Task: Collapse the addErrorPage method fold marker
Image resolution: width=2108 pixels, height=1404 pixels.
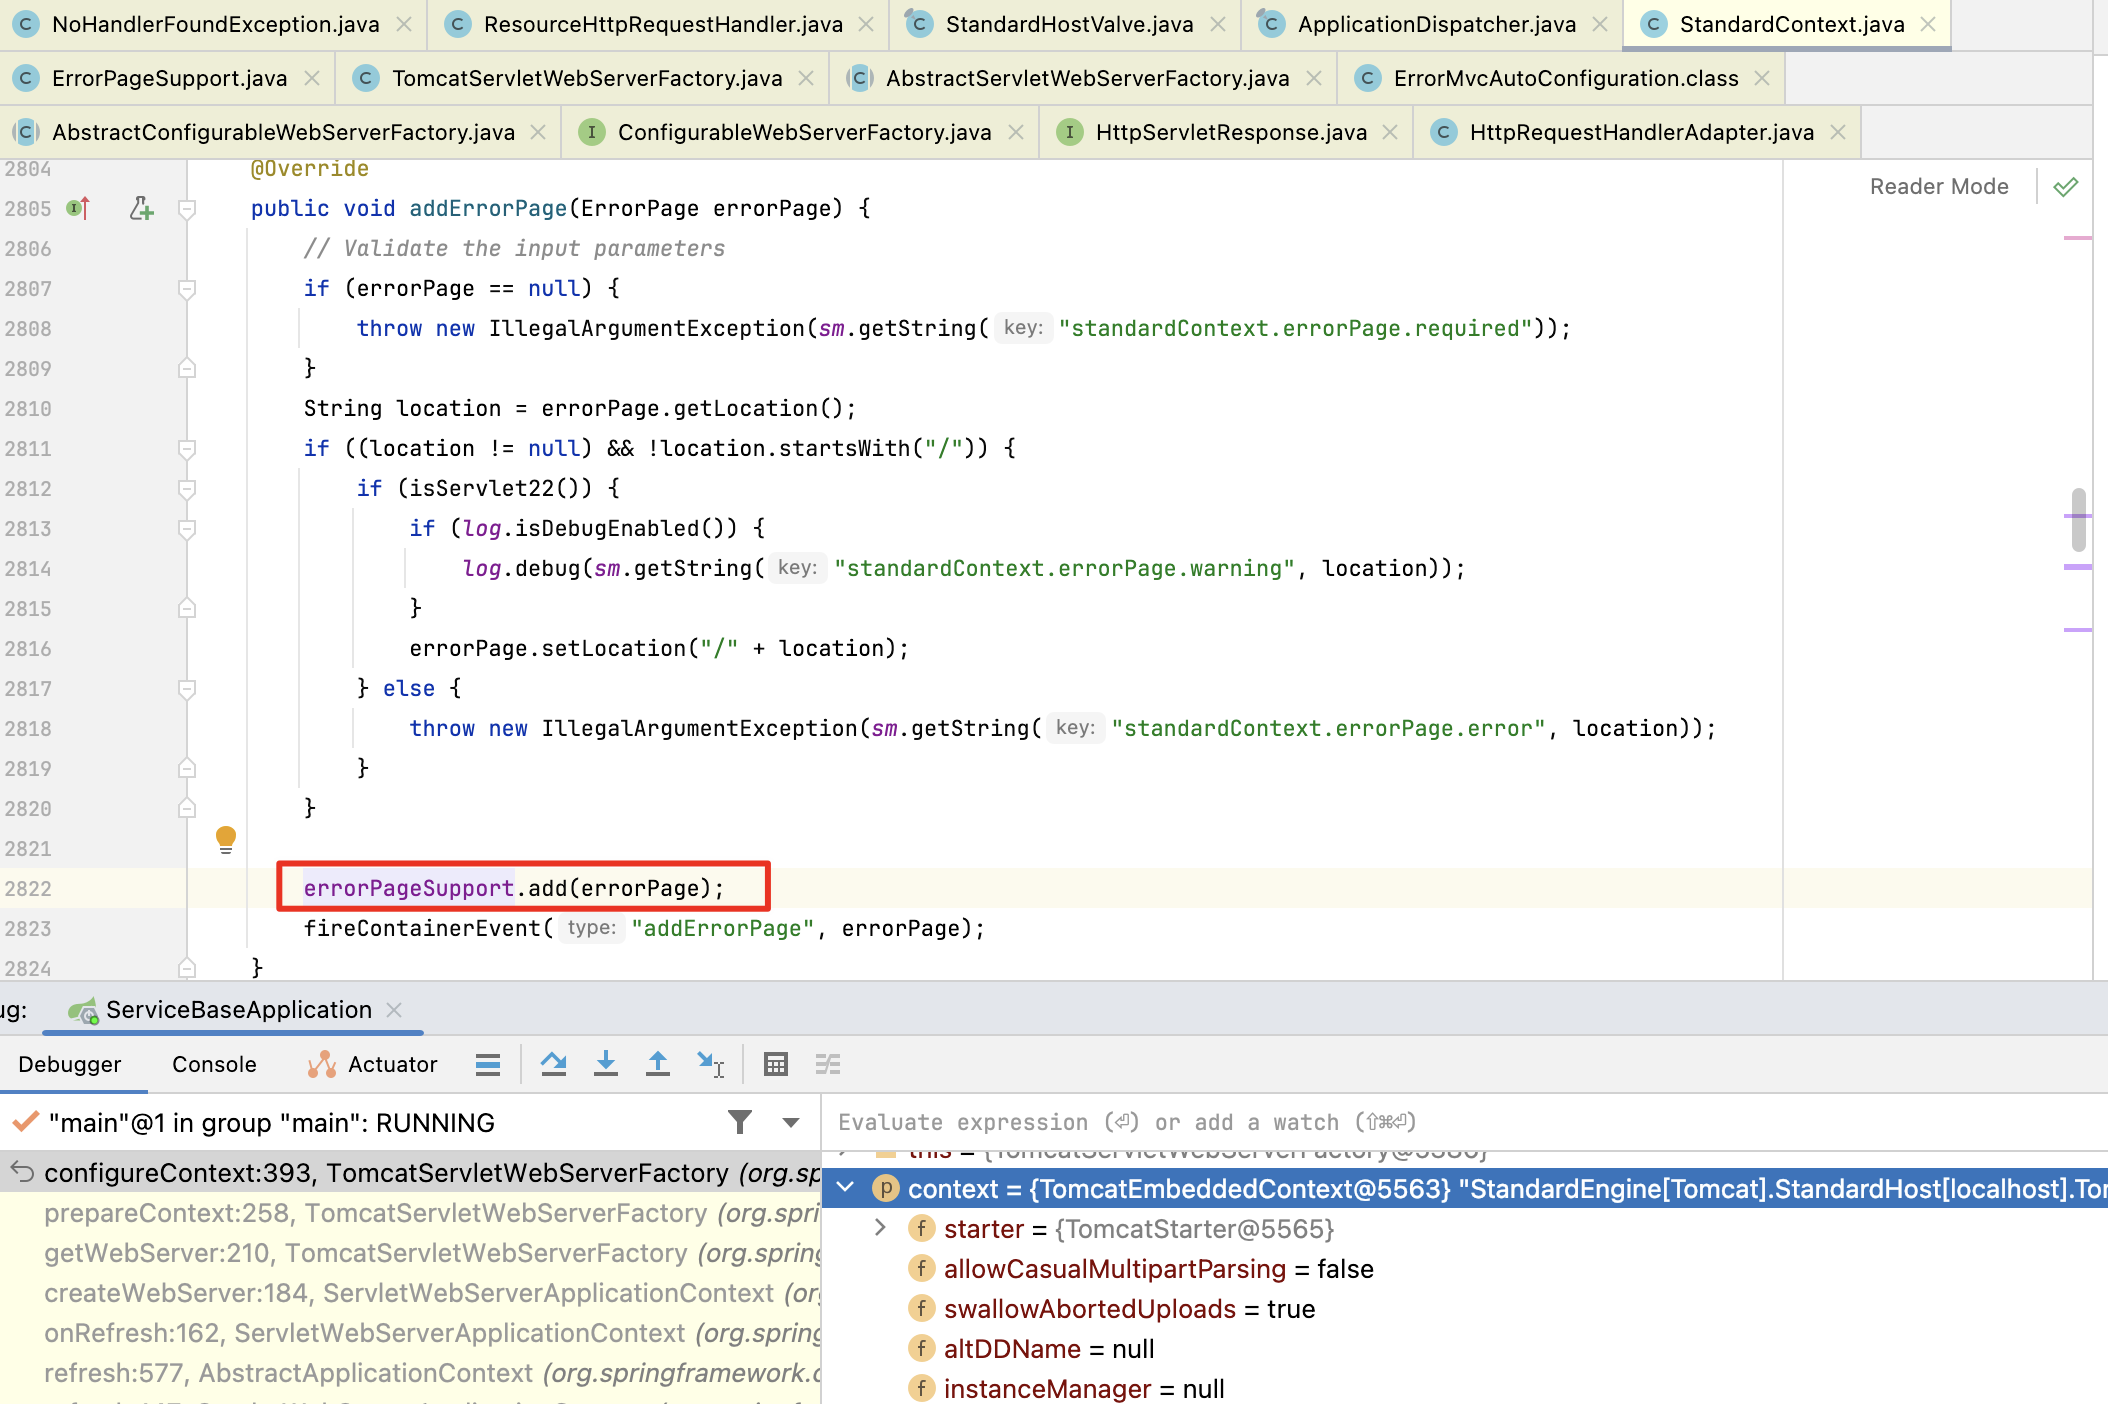Action: [x=186, y=208]
